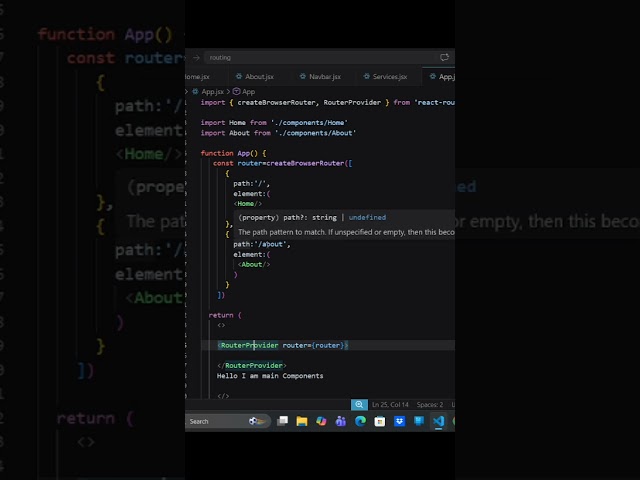Click the opening <RouterProvider router={router}> tag
This screenshot has height=480, width=640.
click(x=282, y=345)
